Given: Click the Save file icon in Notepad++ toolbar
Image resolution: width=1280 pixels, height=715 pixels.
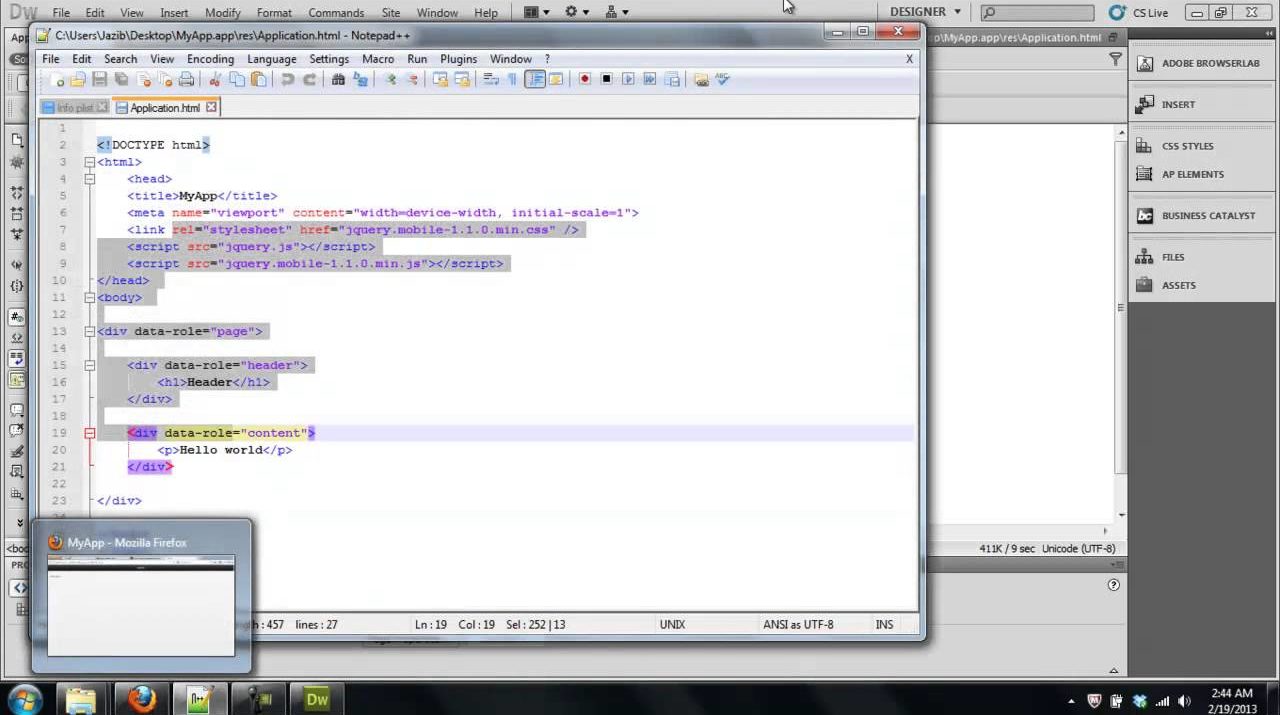Looking at the screenshot, I should [99, 80].
